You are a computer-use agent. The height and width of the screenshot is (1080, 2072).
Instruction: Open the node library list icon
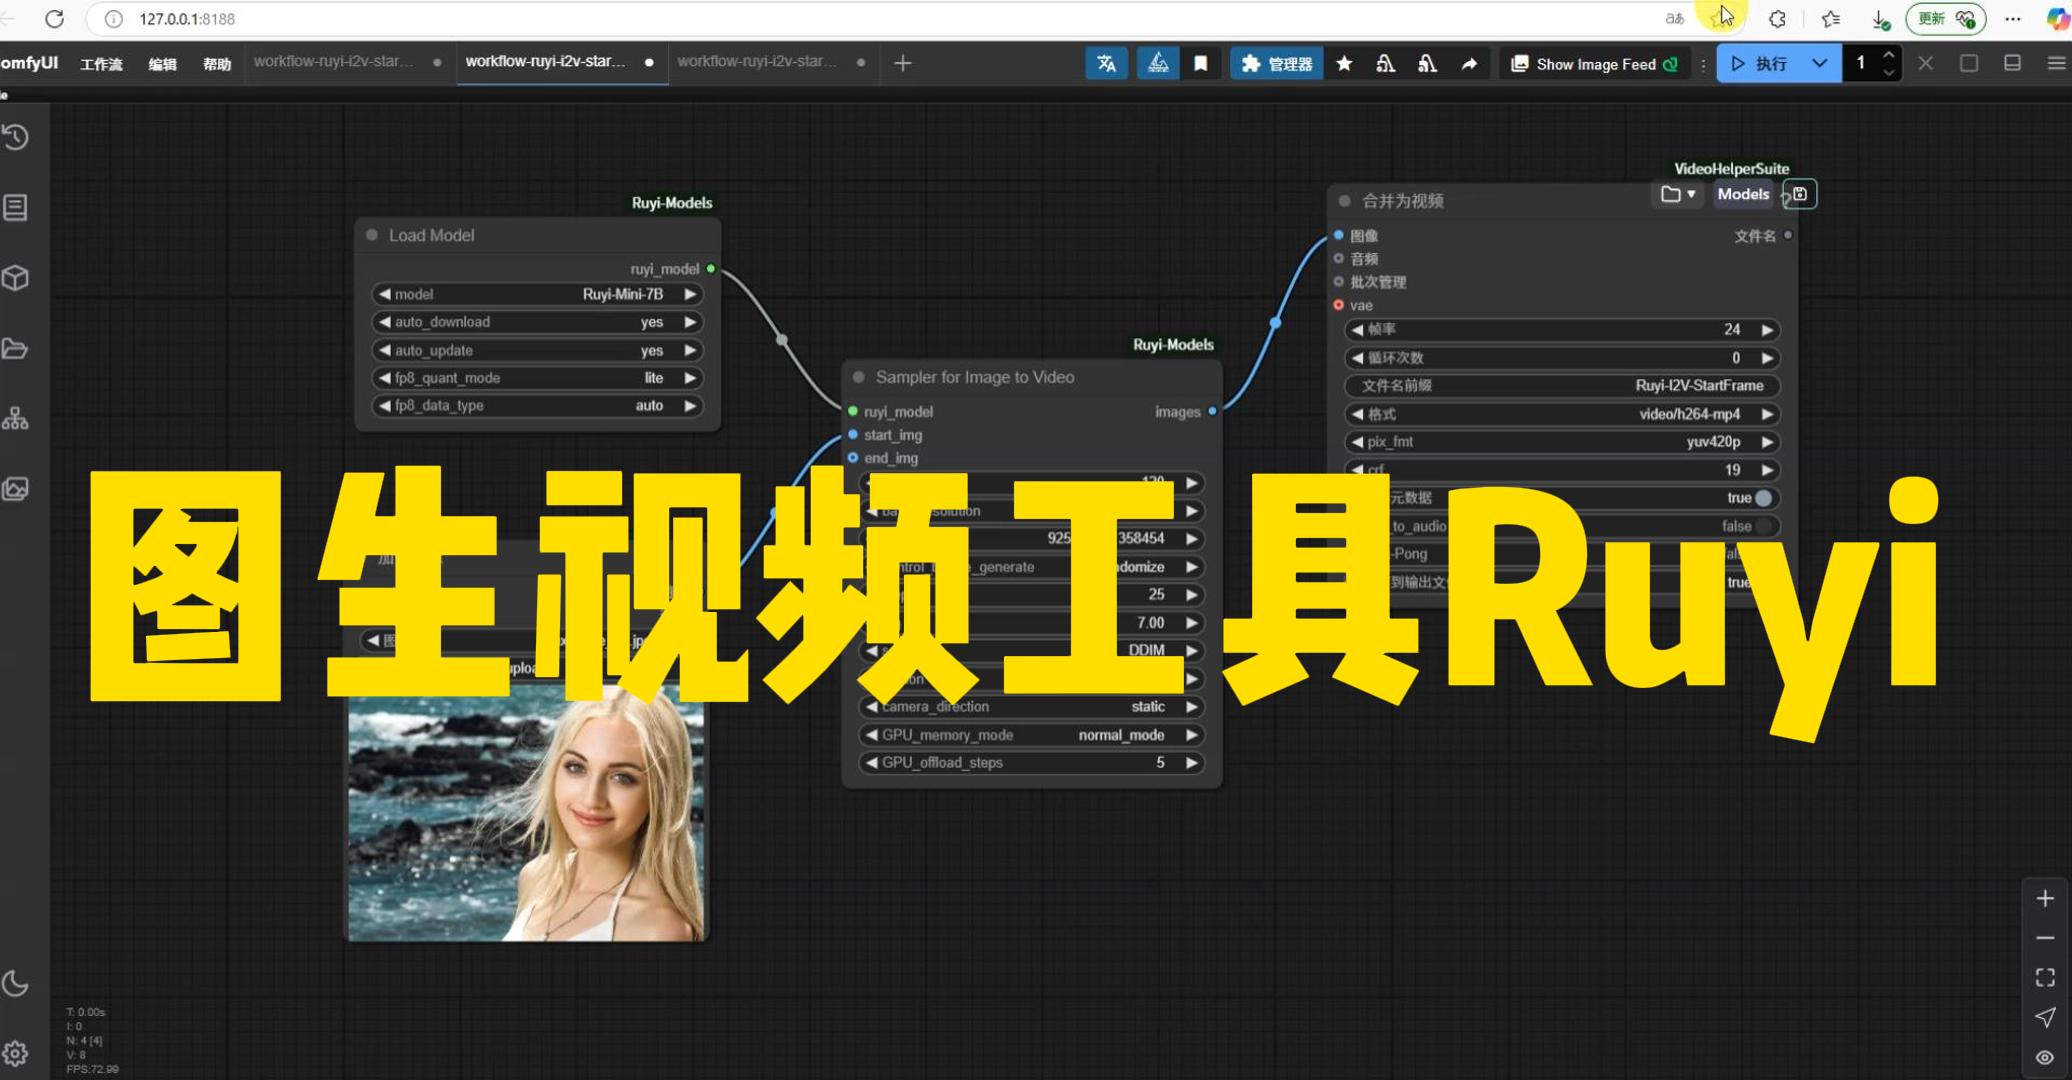coord(16,207)
